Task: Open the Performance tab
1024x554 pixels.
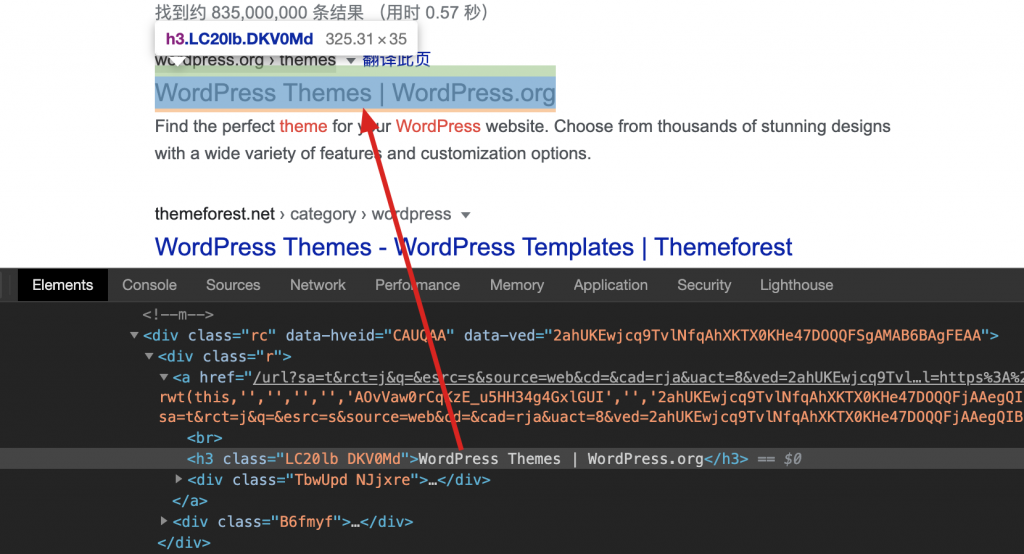Action: (417, 285)
